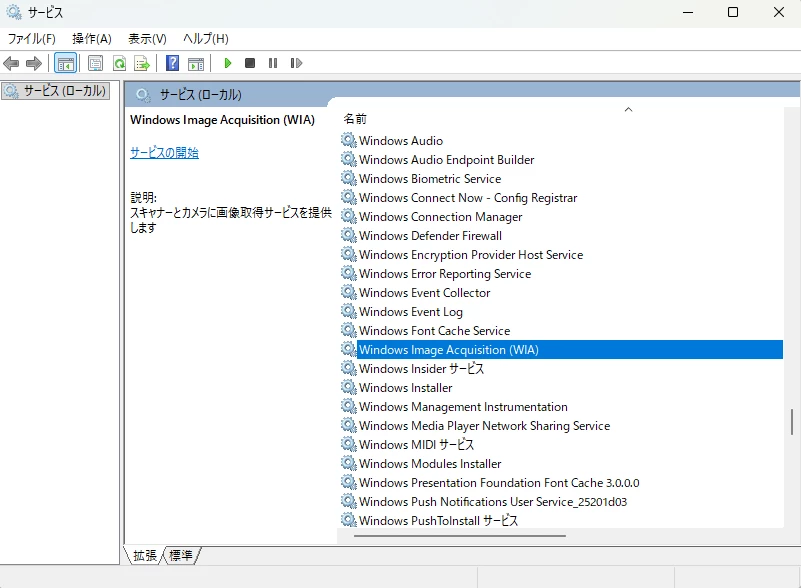Open the ファイル(F) menu
801x588 pixels.
tap(32, 39)
